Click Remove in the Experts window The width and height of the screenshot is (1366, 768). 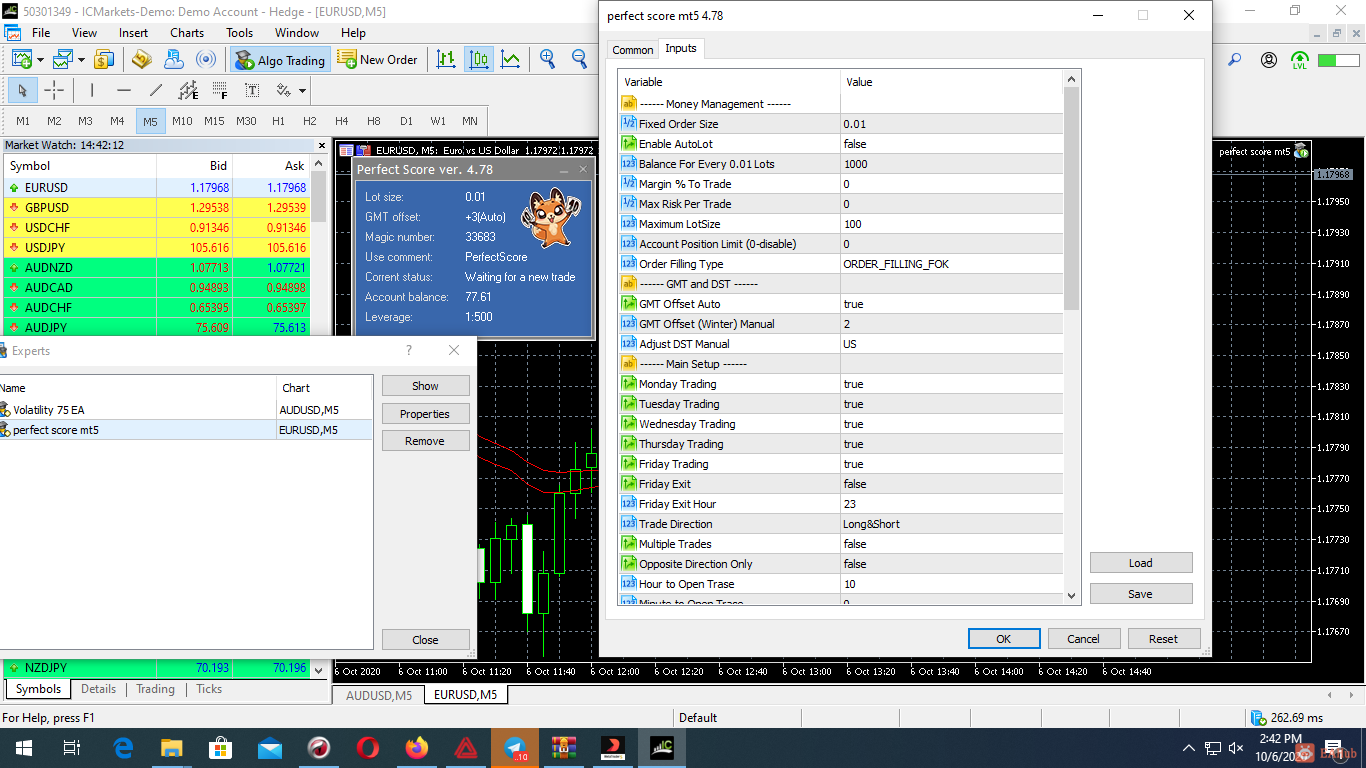click(x=425, y=441)
